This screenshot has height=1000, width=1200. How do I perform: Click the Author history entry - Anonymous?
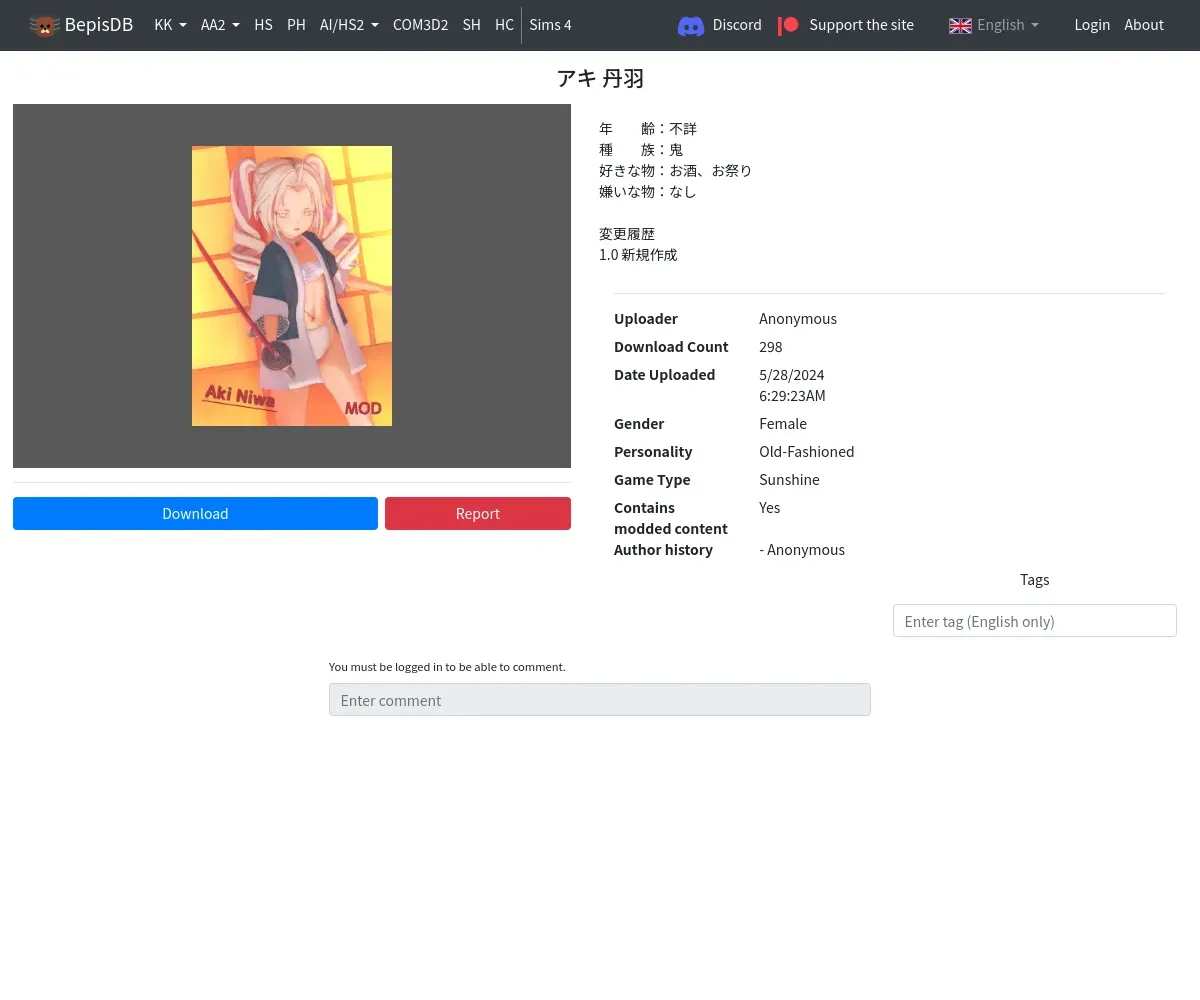click(802, 550)
